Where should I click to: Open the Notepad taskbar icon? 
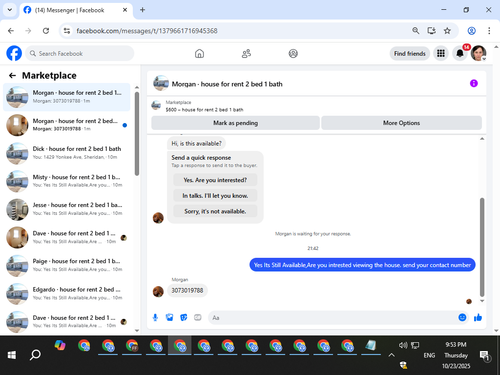click(370, 346)
